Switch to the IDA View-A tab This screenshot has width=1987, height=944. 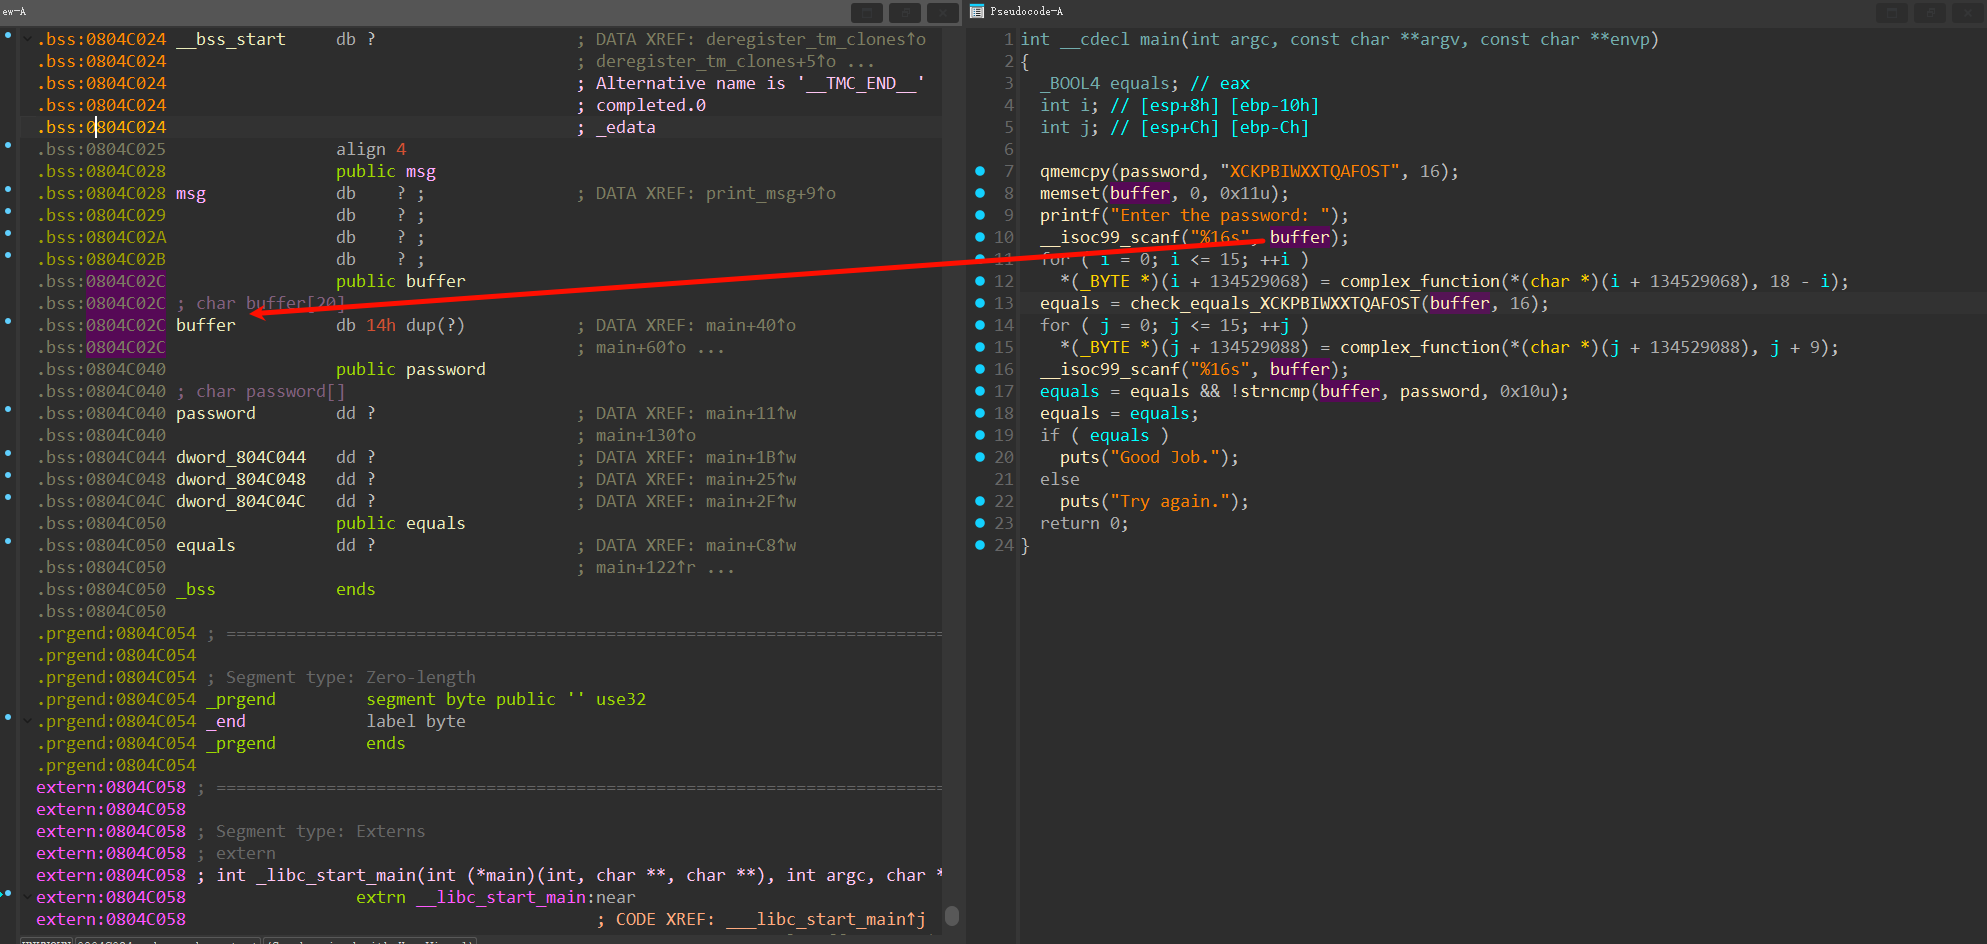pos(14,11)
